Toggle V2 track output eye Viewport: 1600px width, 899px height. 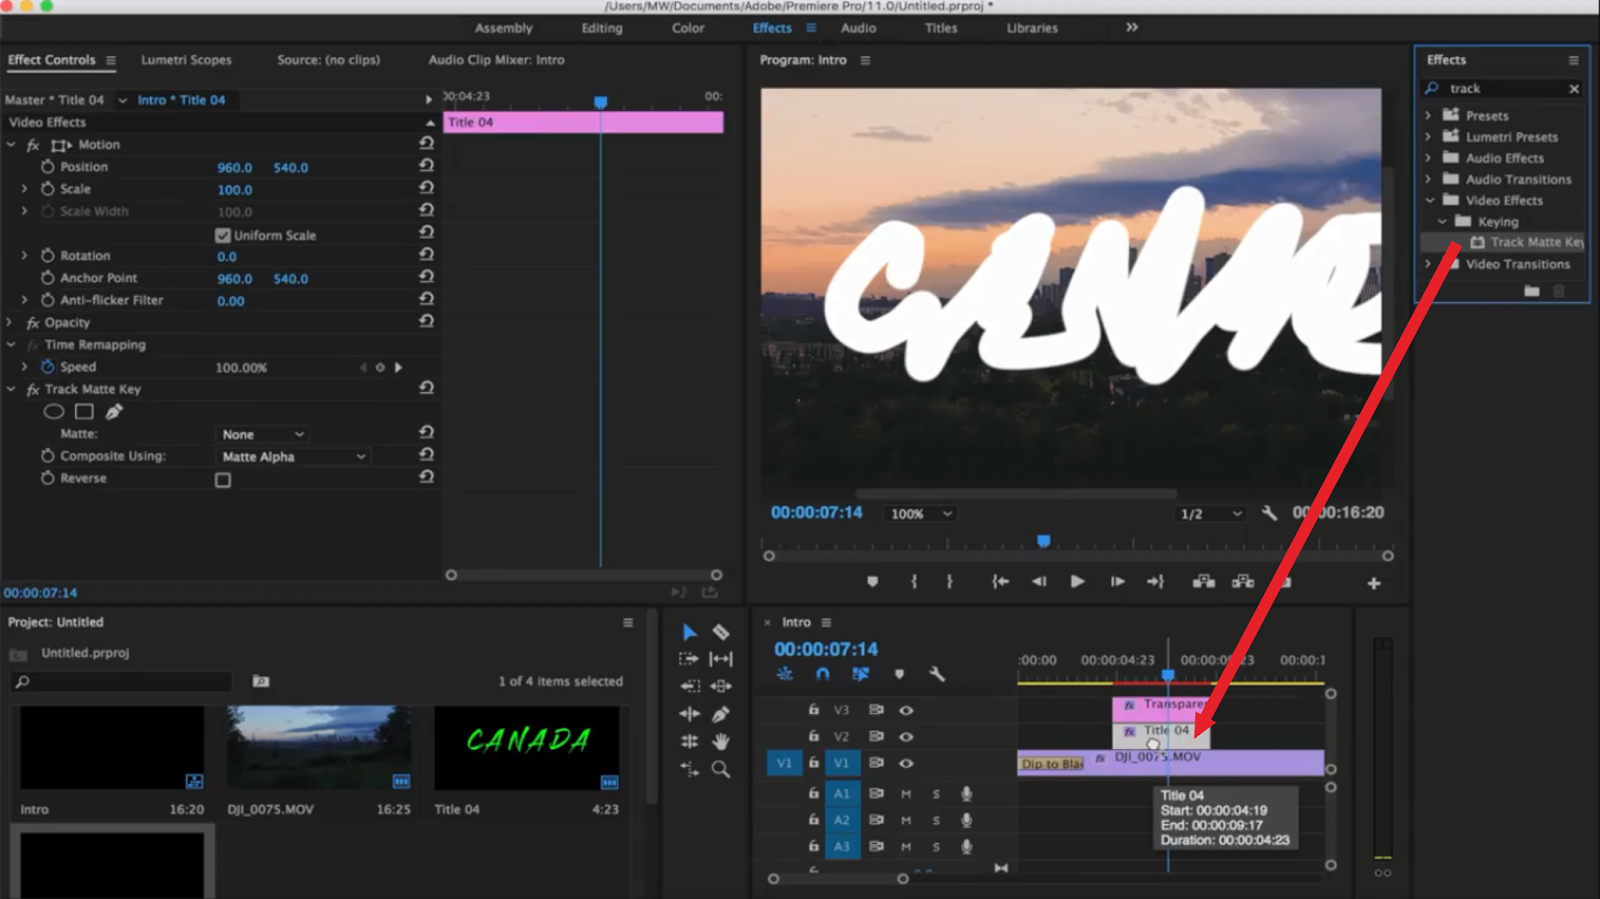[x=906, y=737]
